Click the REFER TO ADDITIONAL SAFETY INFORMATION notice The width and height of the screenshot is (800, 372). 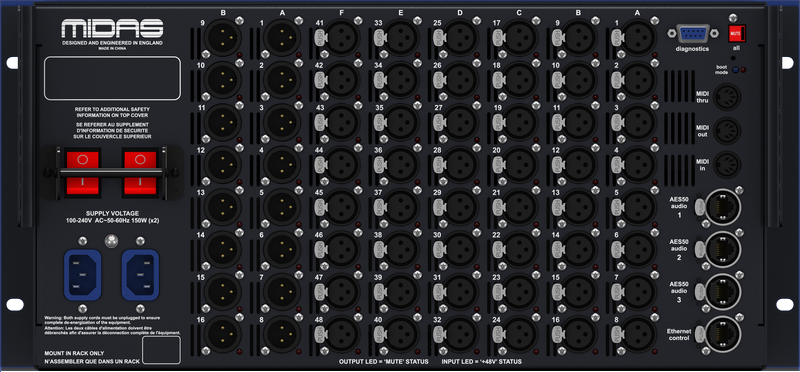[112, 112]
